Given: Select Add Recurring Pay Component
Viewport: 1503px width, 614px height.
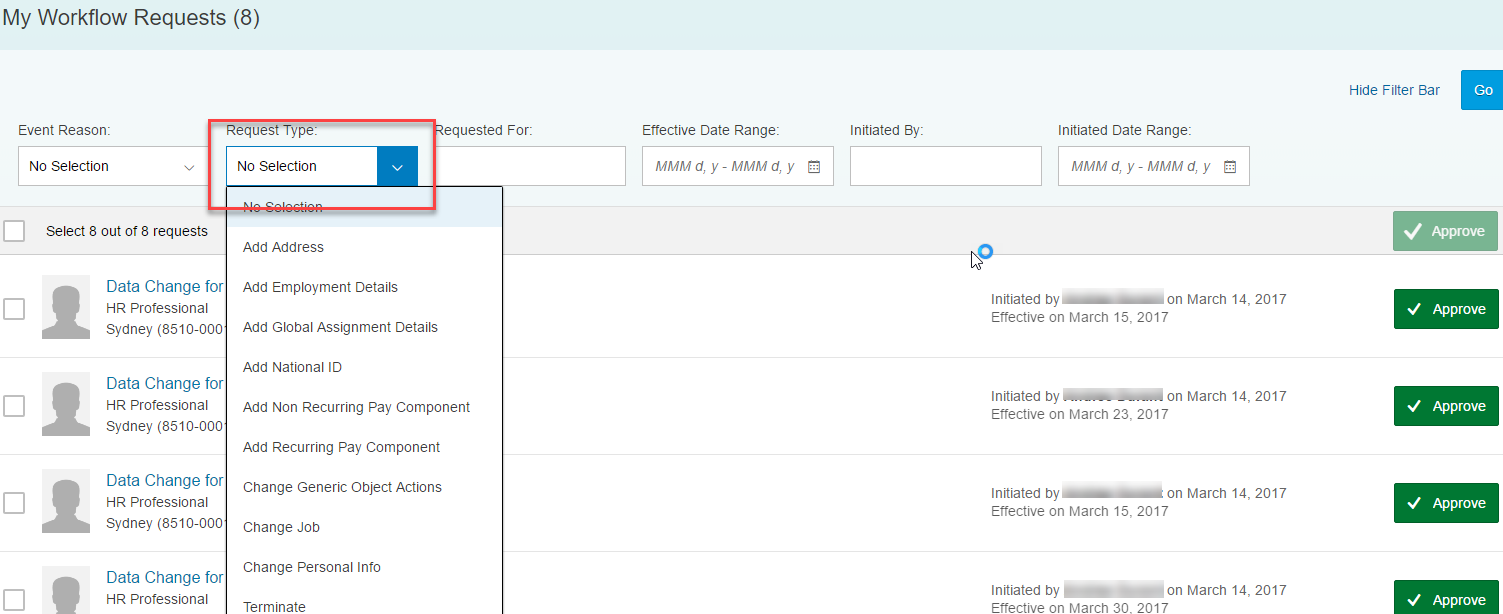Looking at the screenshot, I should pyautogui.click(x=365, y=447).
